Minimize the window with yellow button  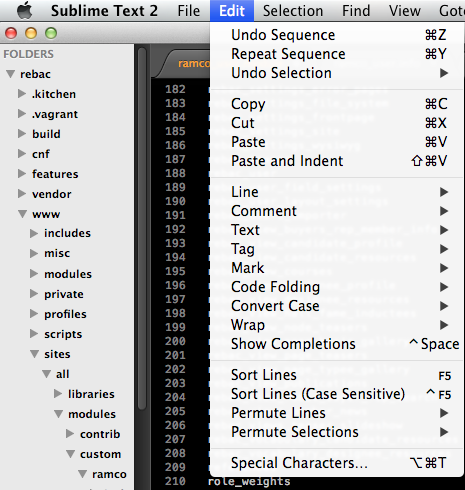pyautogui.click(x=31, y=33)
